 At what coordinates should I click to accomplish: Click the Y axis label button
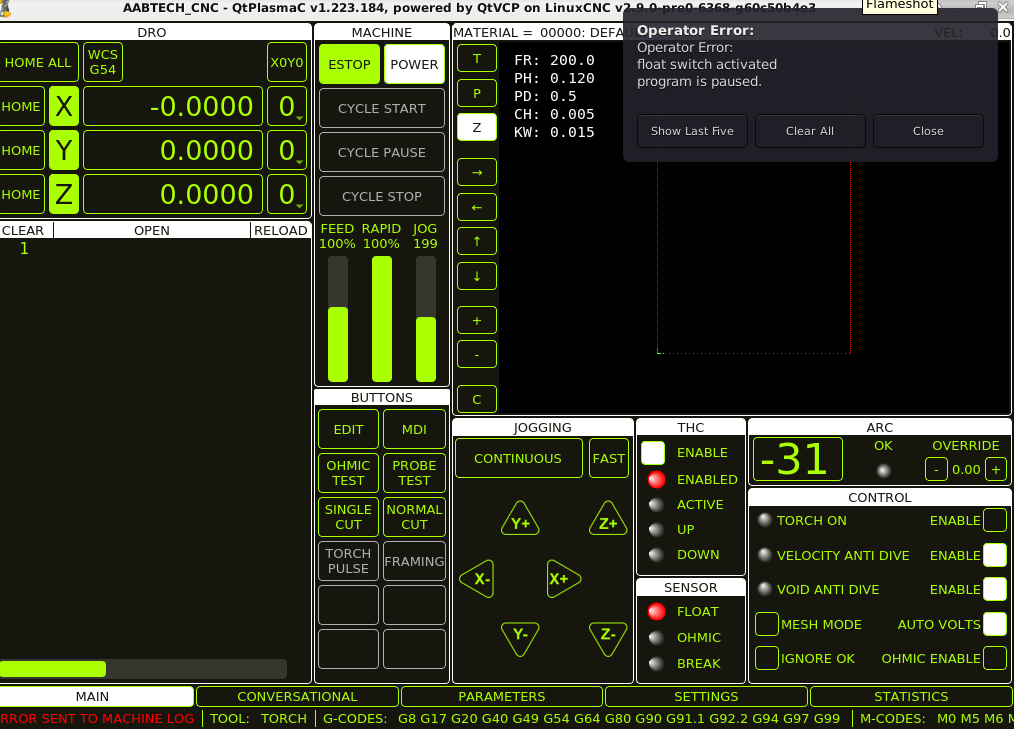(64, 150)
